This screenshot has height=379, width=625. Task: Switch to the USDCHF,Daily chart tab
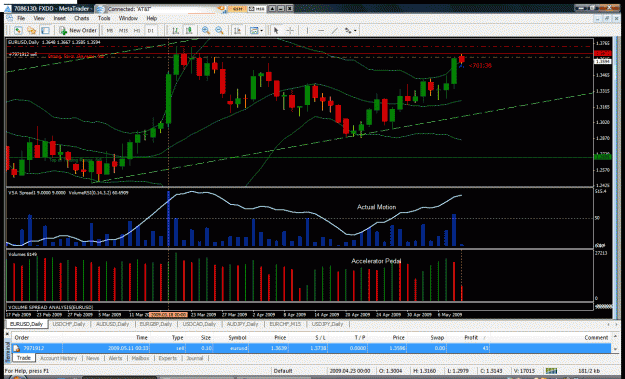(x=69, y=324)
